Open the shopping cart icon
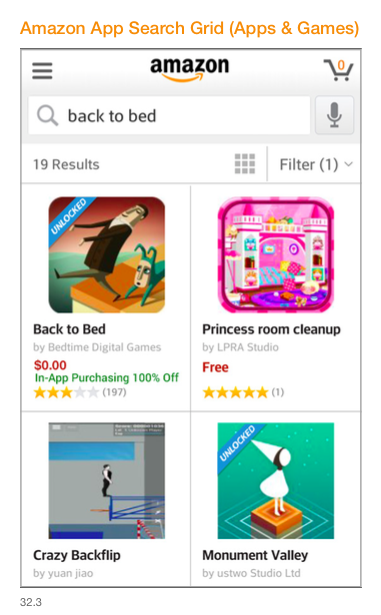 (338, 70)
